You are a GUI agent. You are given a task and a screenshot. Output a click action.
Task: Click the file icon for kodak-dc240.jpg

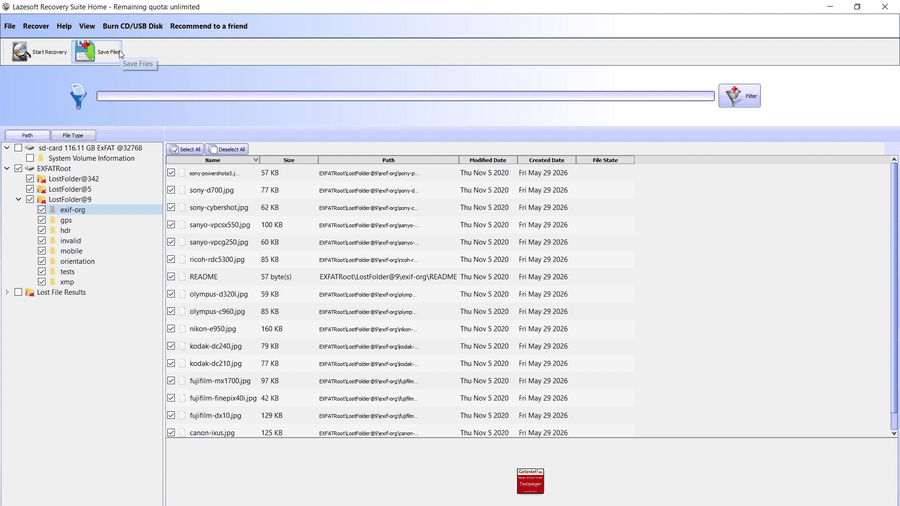coord(183,346)
